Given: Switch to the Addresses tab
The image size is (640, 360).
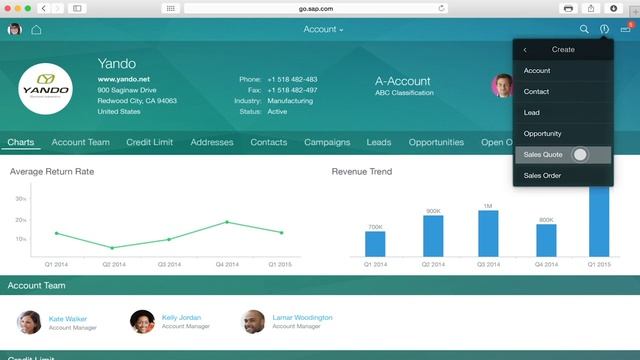Looking at the screenshot, I should 212,142.
